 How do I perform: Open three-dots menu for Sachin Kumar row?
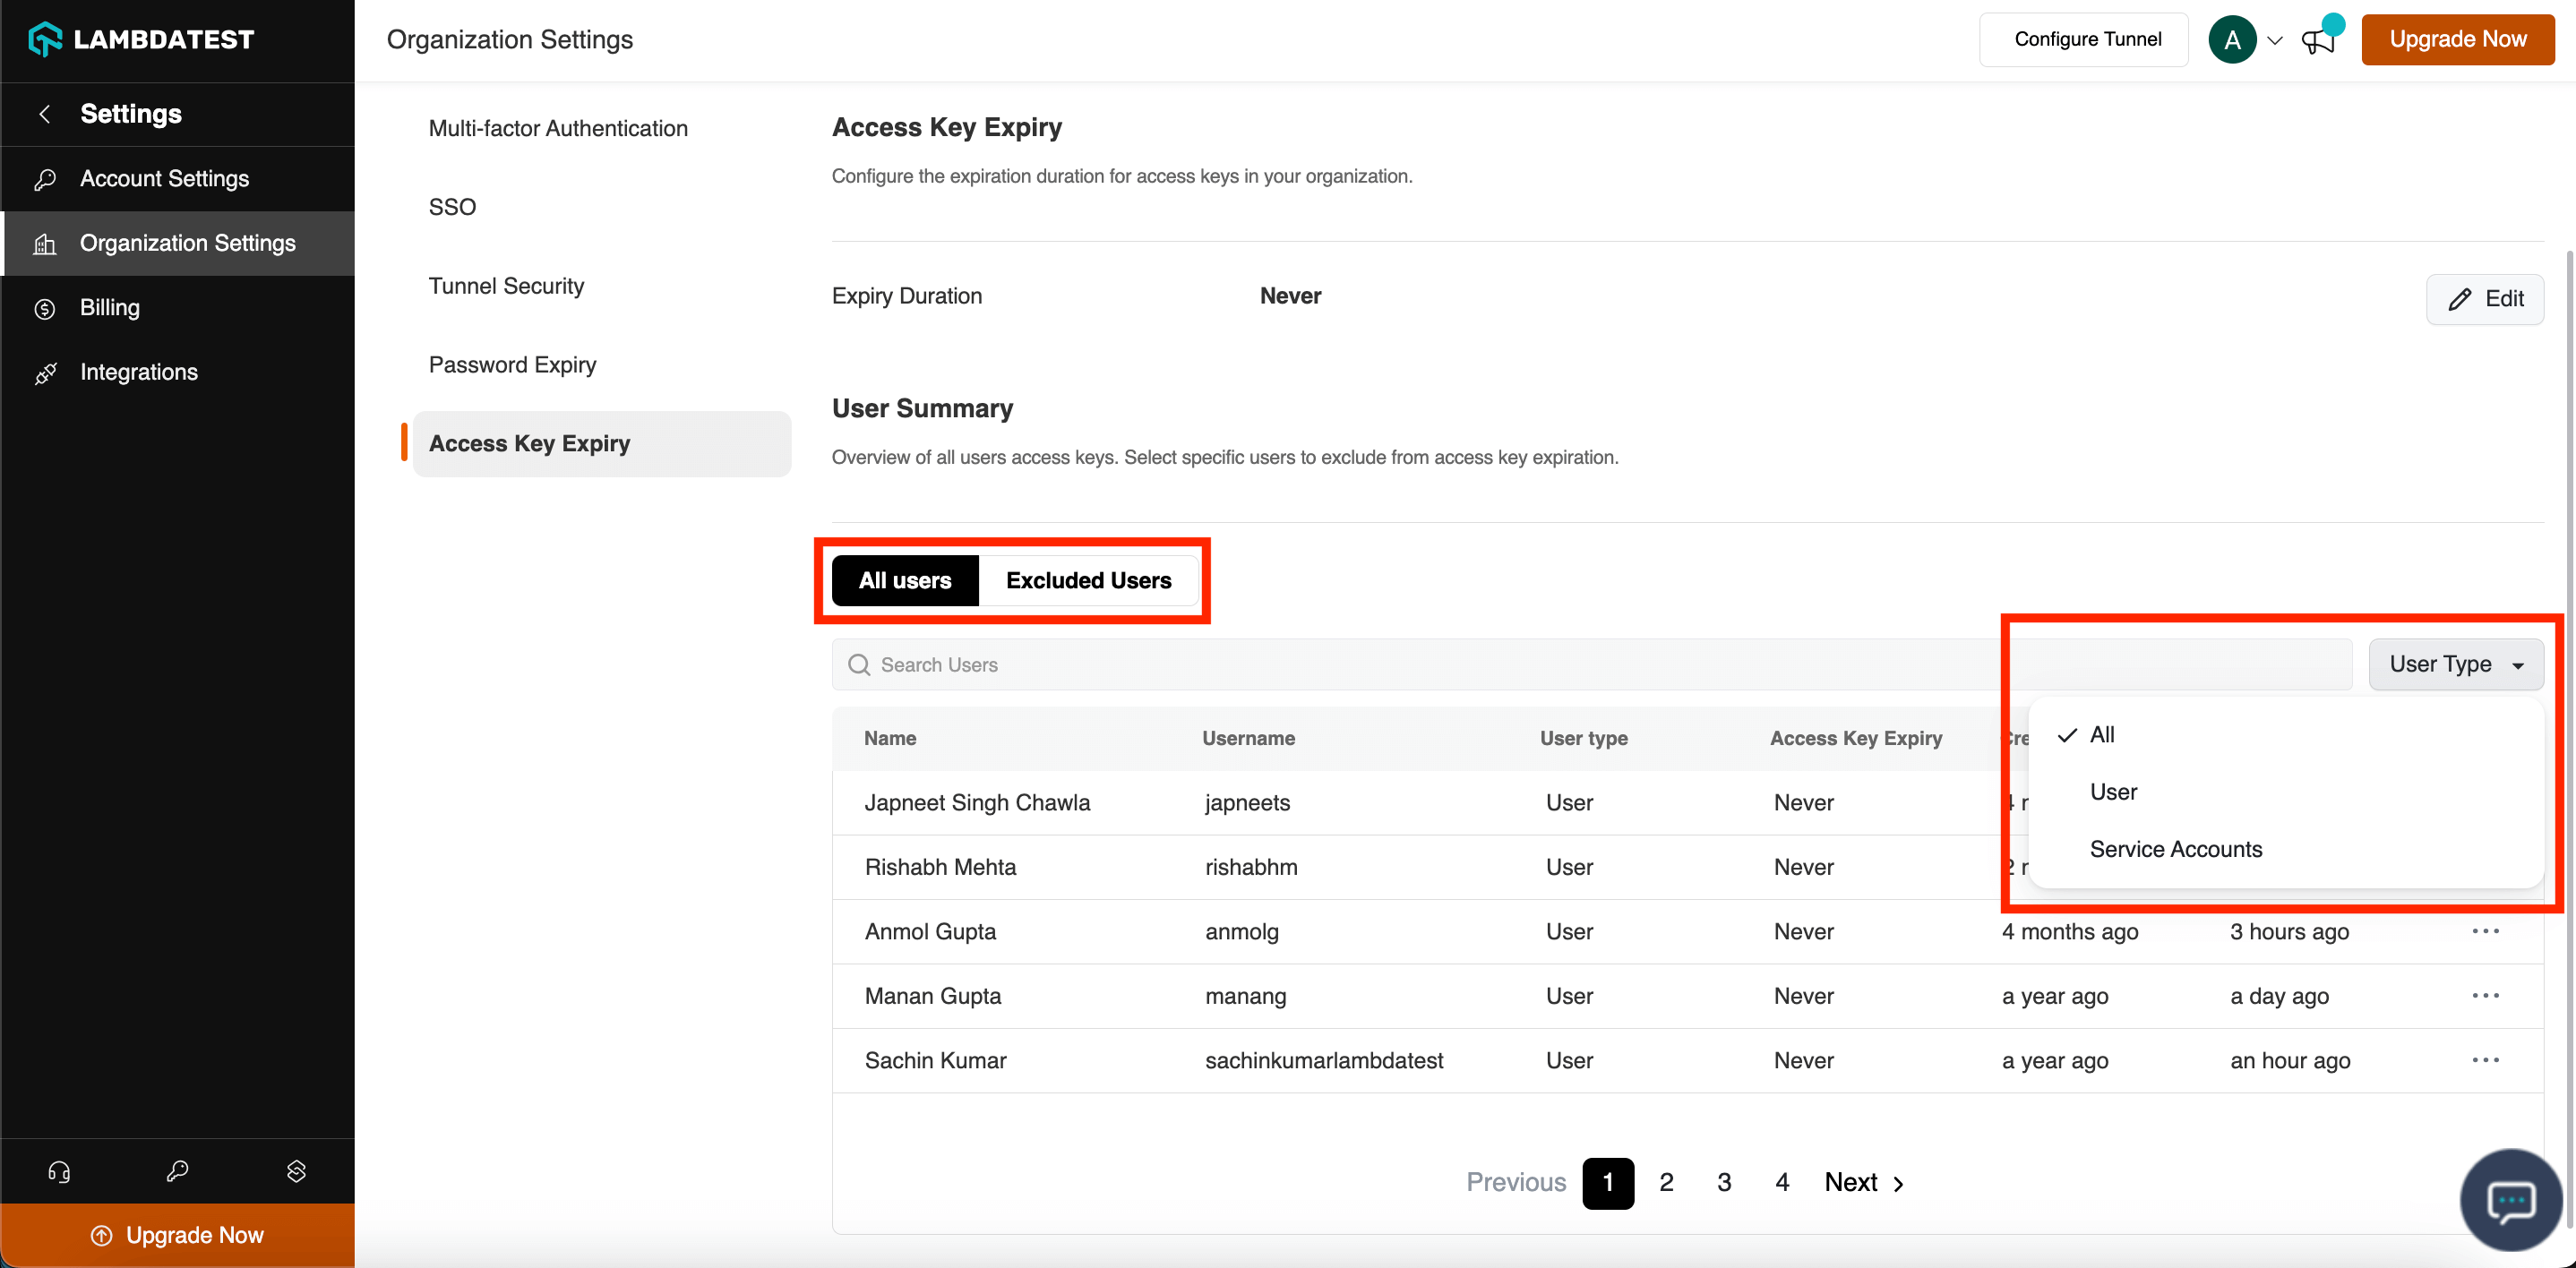tap(2485, 1060)
